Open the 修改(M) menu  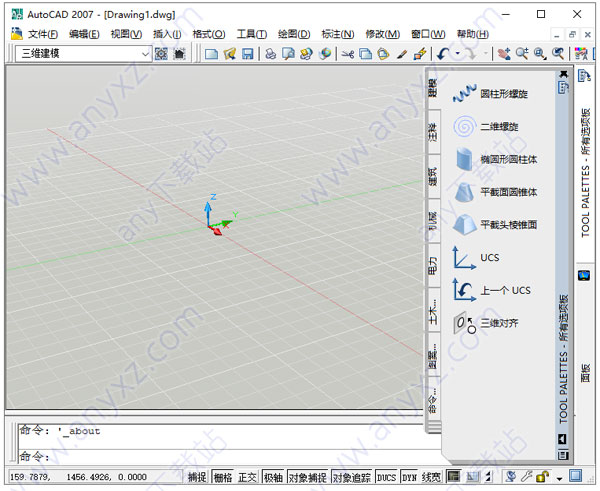[x=383, y=34]
